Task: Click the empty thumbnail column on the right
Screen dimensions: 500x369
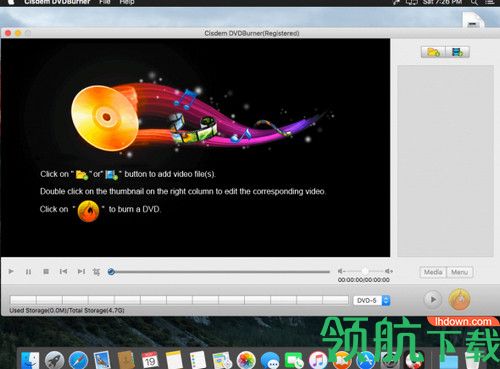Action: [445, 161]
